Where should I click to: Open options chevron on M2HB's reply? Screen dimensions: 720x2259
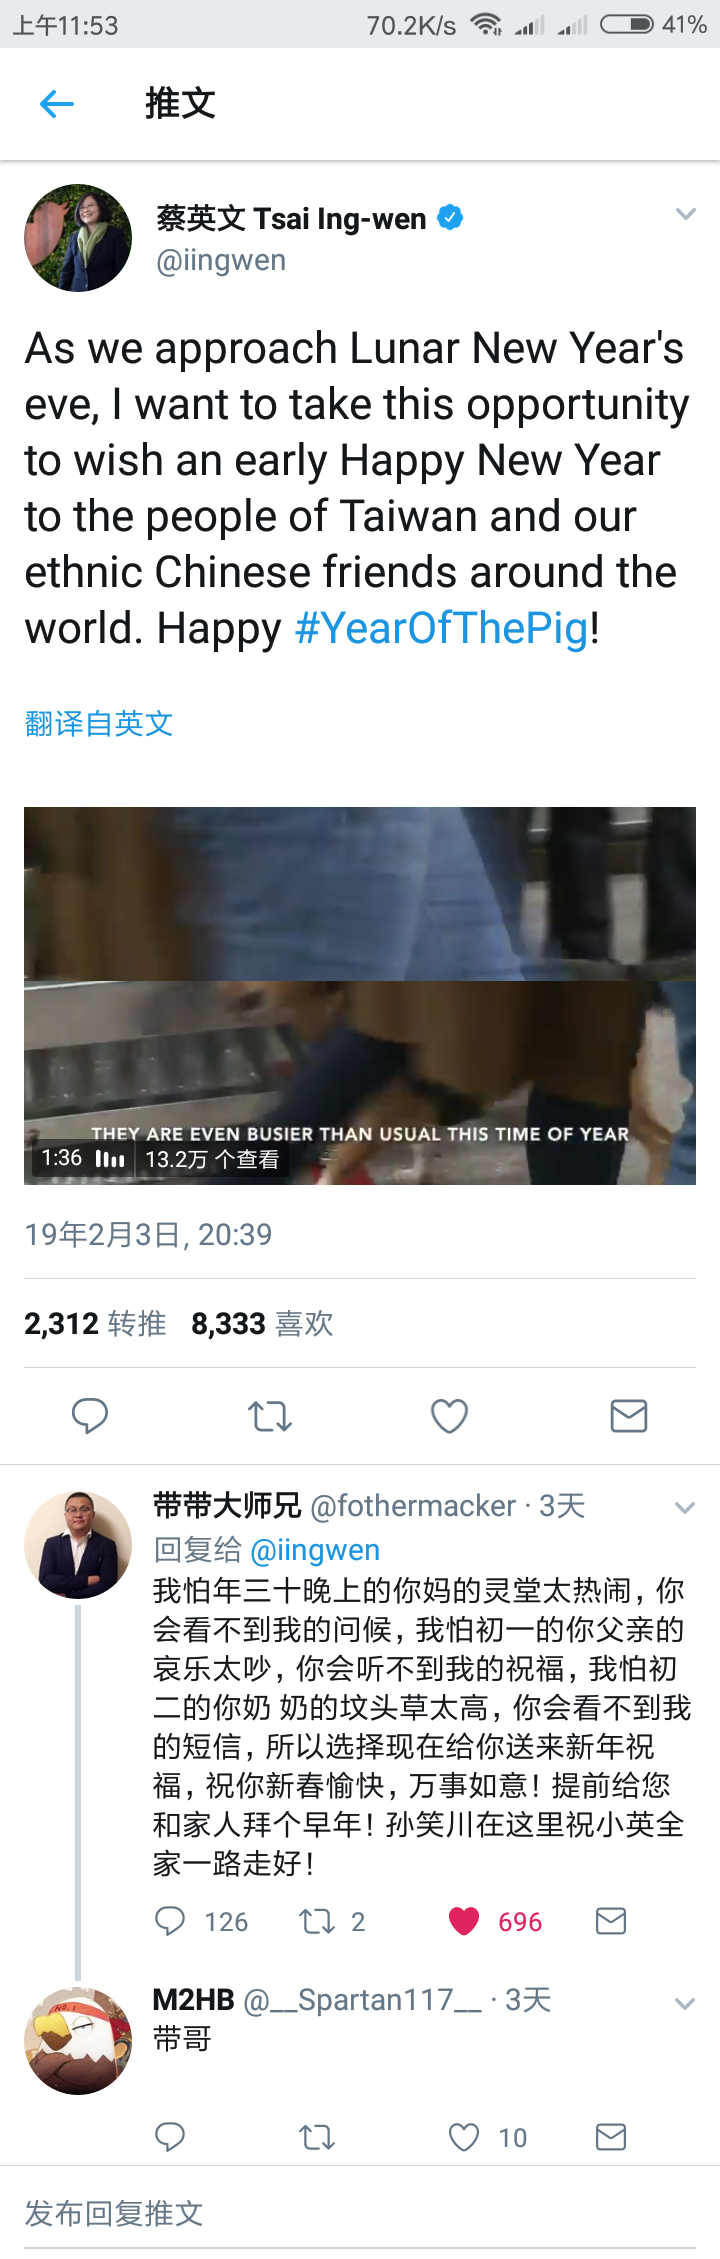[x=685, y=2003]
